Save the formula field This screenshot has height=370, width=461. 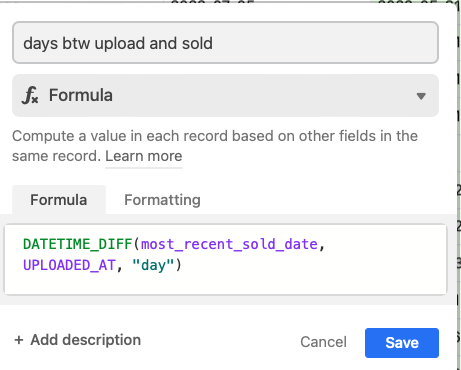(x=402, y=343)
